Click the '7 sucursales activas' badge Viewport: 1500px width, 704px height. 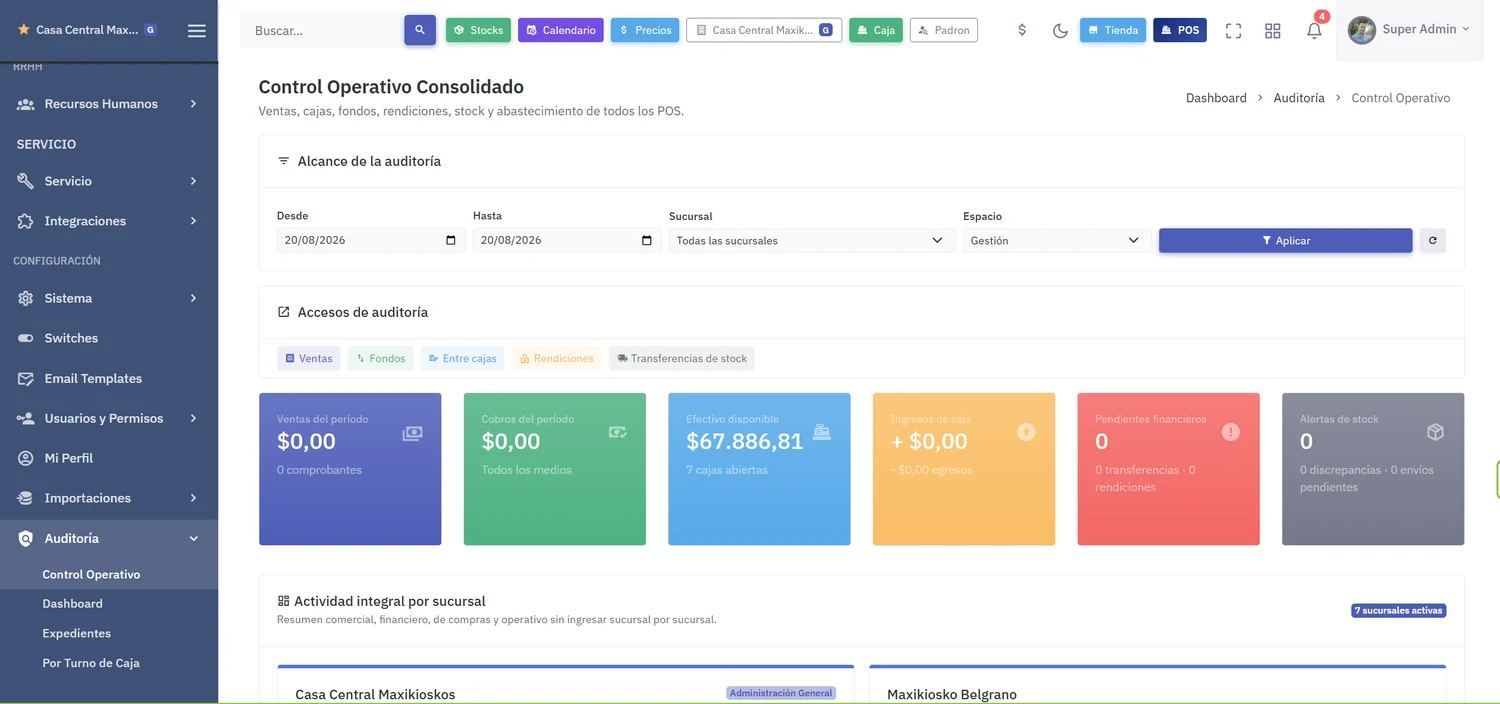pyautogui.click(x=1399, y=610)
